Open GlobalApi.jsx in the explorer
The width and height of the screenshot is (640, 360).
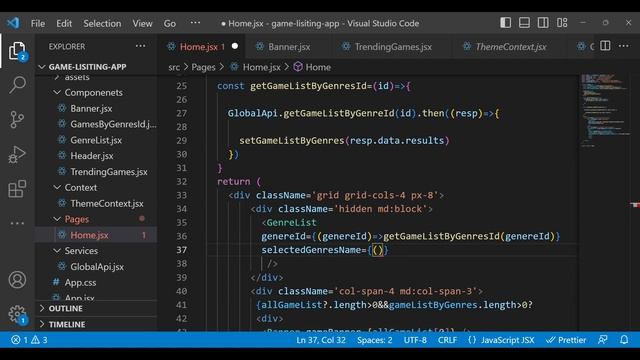(x=97, y=267)
